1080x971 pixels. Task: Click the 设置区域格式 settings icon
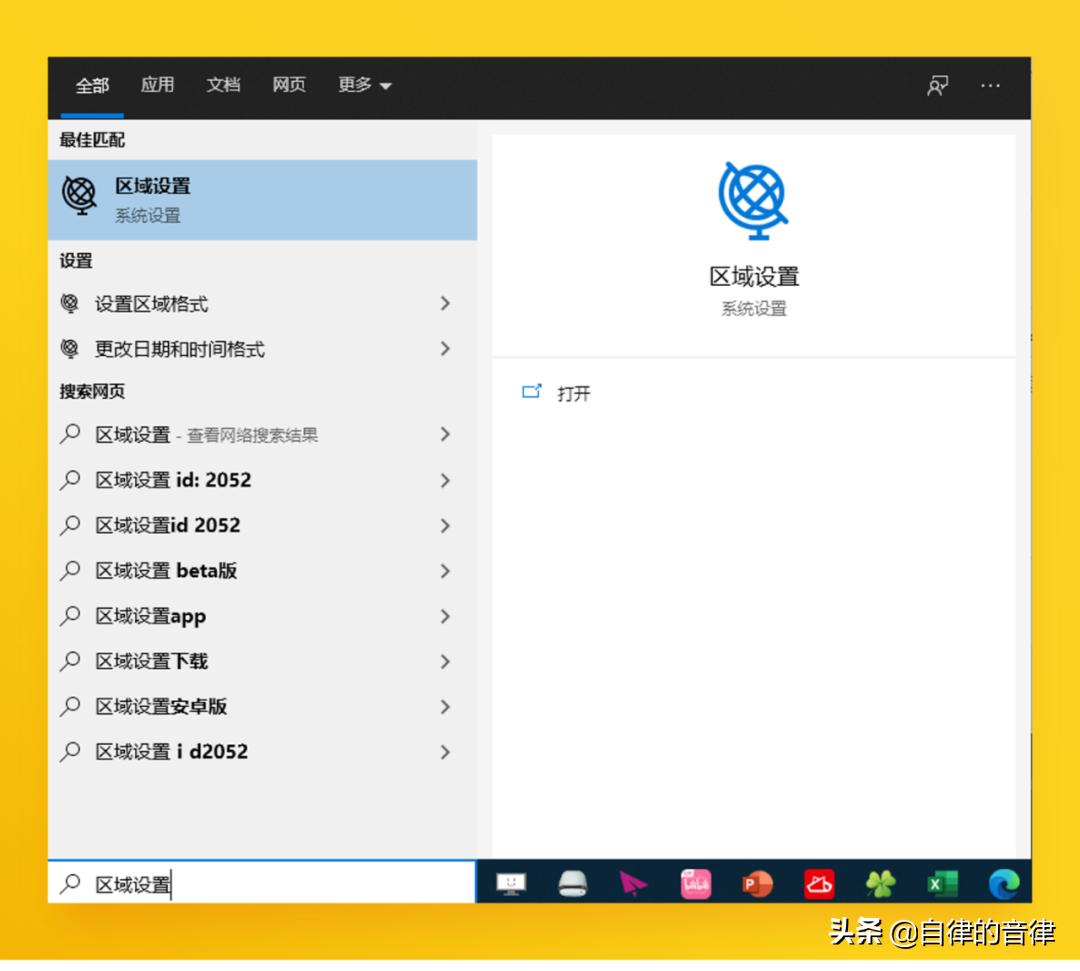[x=70, y=304]
